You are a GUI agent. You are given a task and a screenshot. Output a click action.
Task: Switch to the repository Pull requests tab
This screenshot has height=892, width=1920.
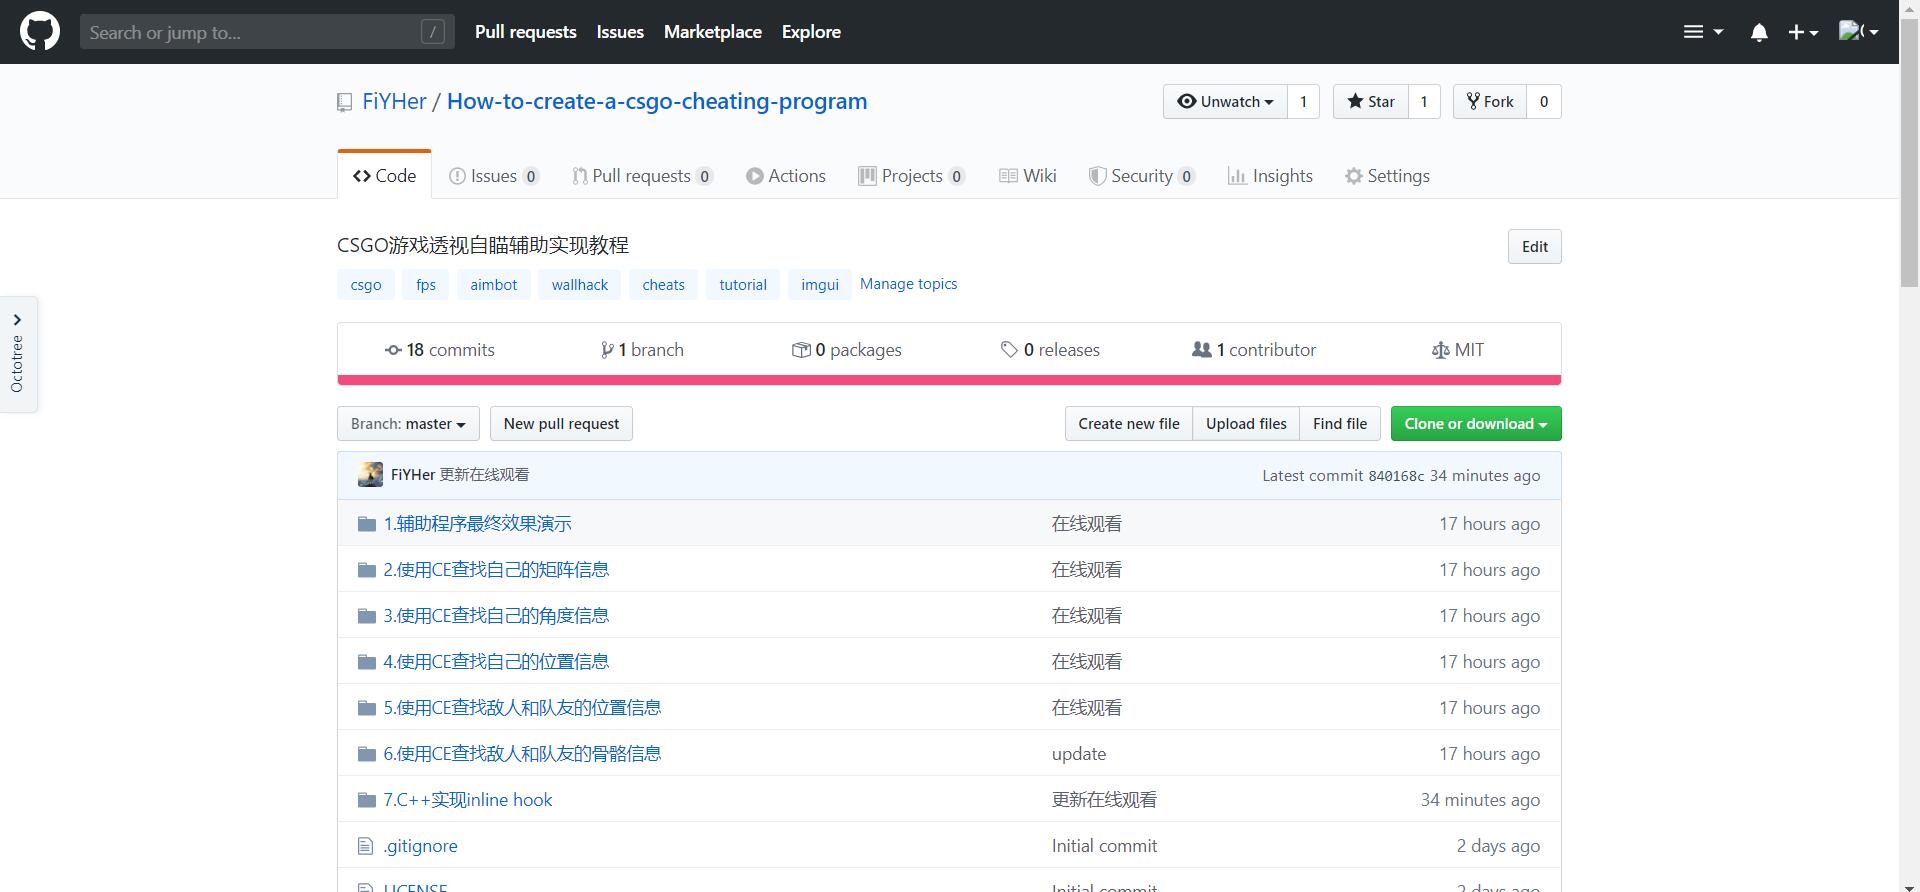642,176
